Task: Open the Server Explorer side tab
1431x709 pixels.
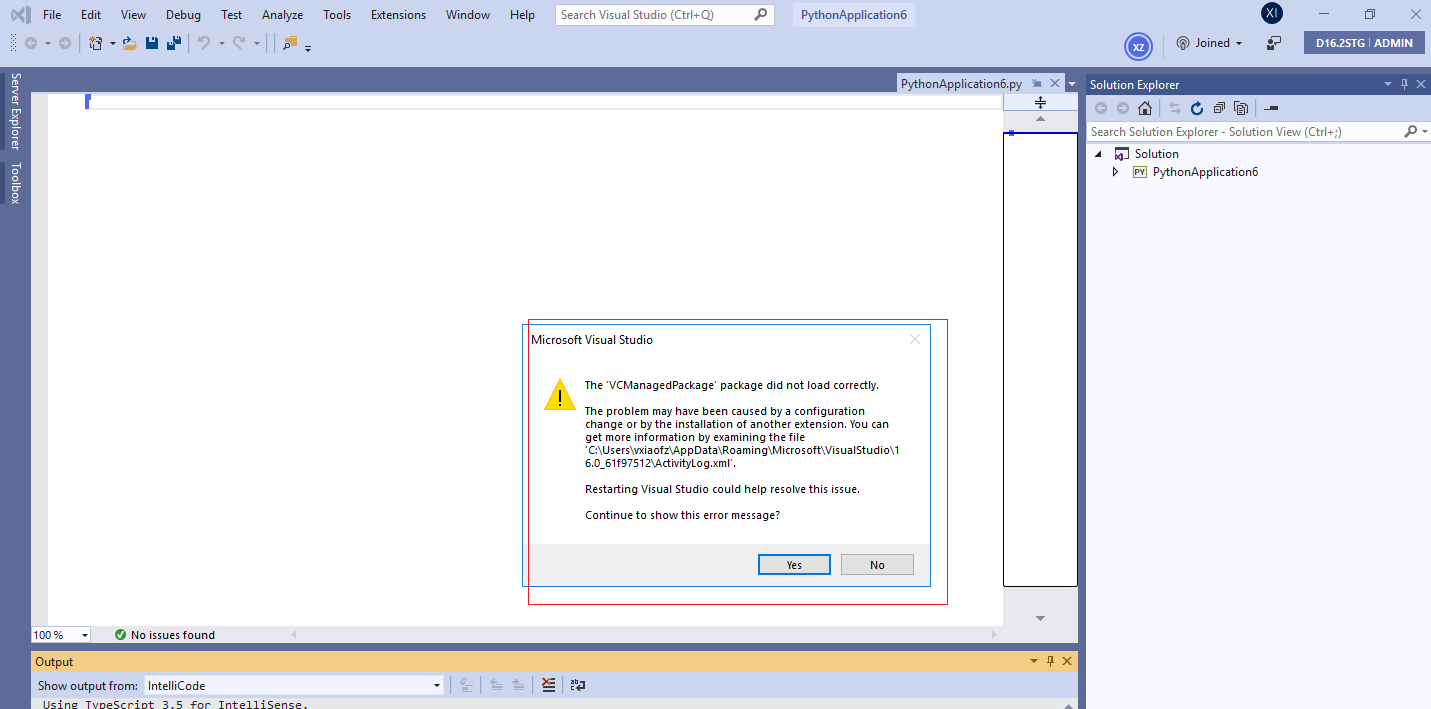Action: pyautogui.click(x=15, y=111)
